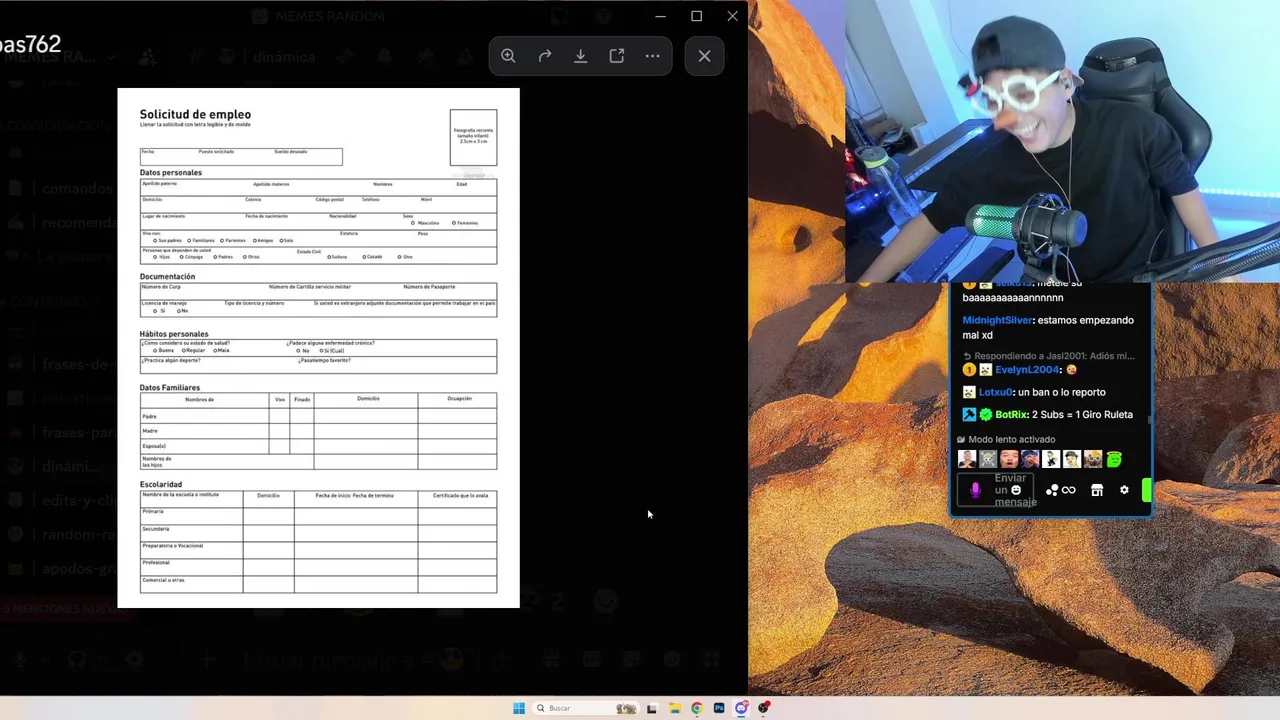
Task: Zoom into the image in Discord viewer
Action: [508, 56]
